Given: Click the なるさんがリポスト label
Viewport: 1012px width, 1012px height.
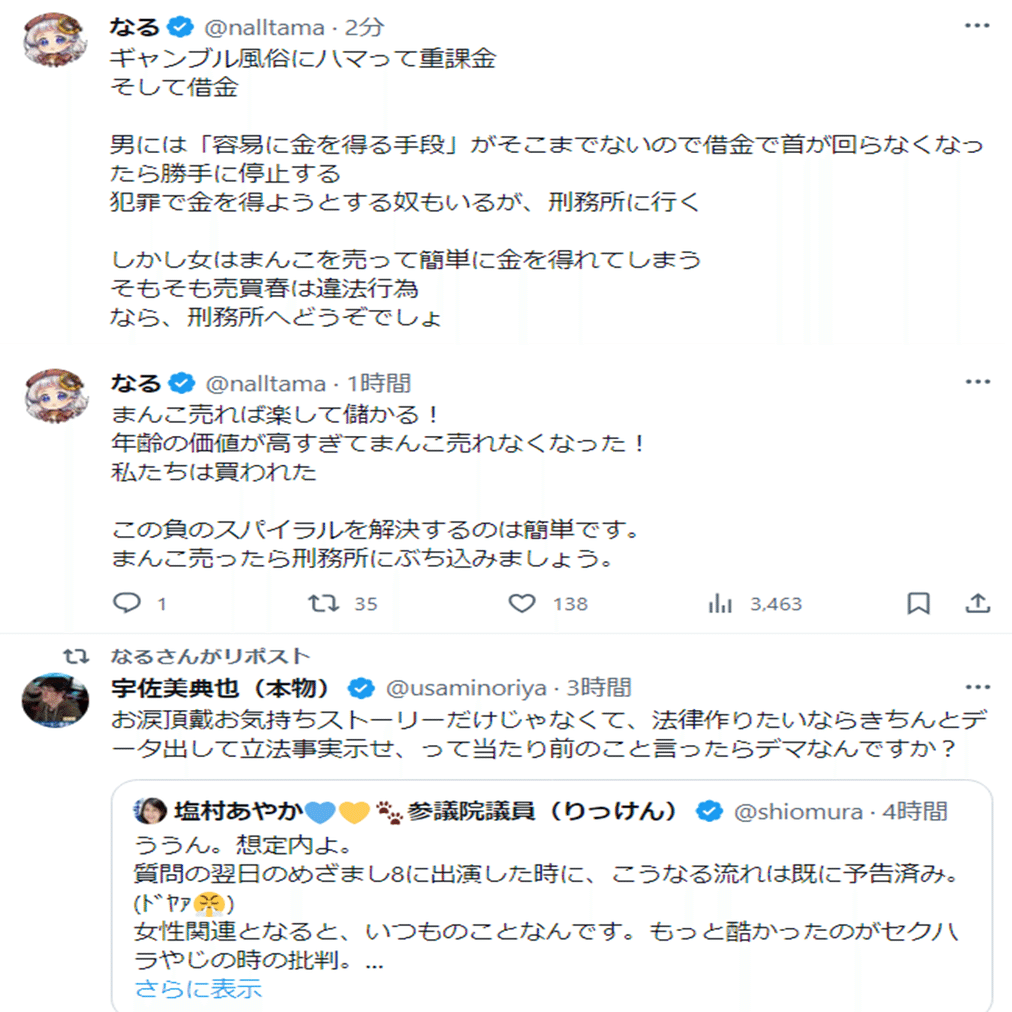Looking at the screenshot, I should [211, 656].
